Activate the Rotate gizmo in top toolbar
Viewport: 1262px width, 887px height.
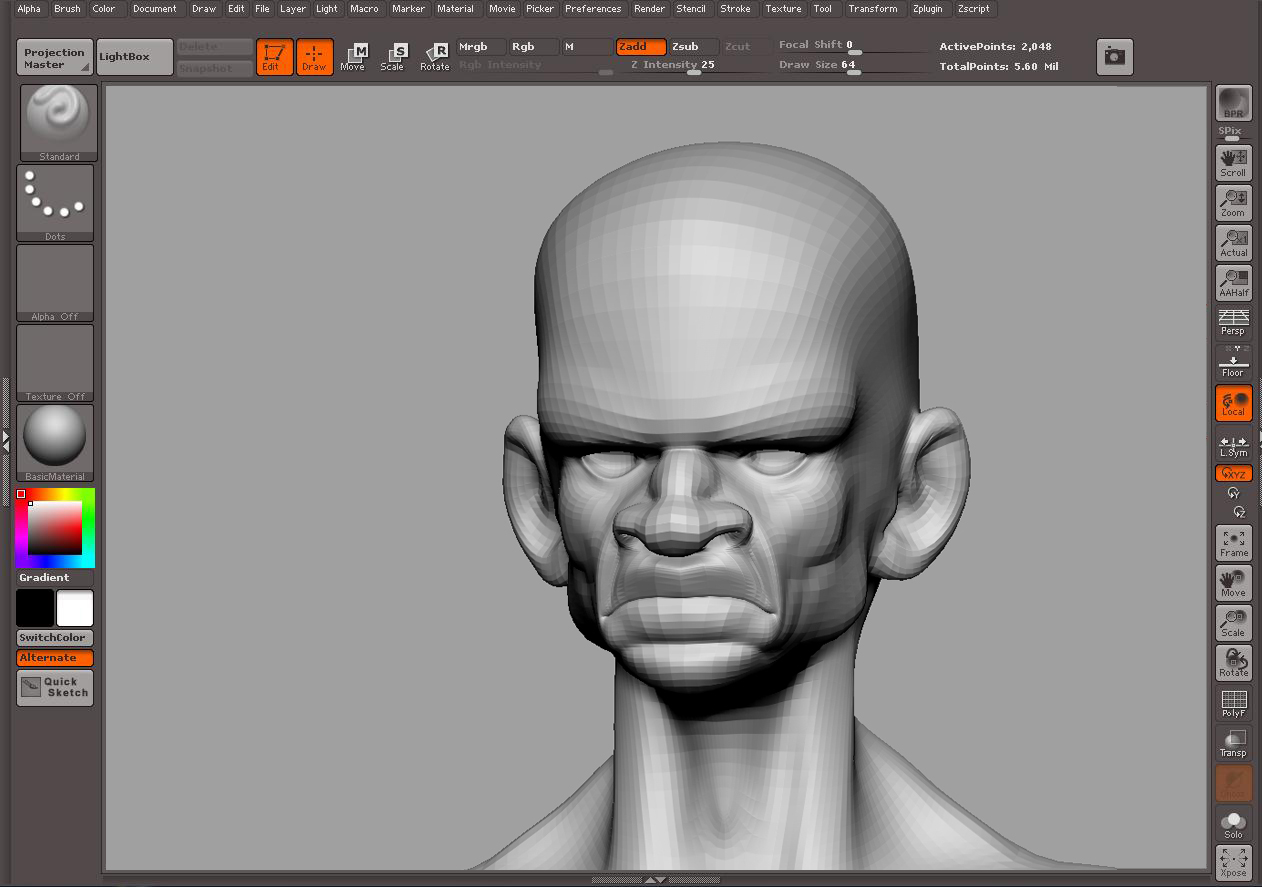(x=435, y=56)
